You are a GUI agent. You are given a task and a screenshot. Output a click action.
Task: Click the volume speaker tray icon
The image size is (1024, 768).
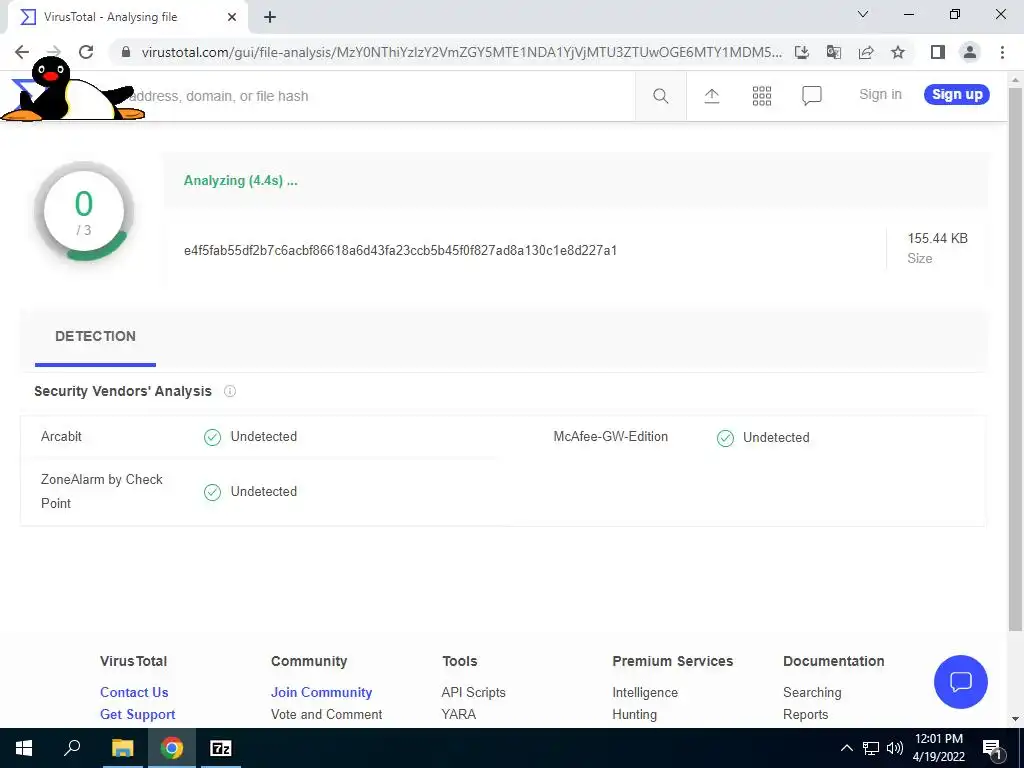point(895,748)
